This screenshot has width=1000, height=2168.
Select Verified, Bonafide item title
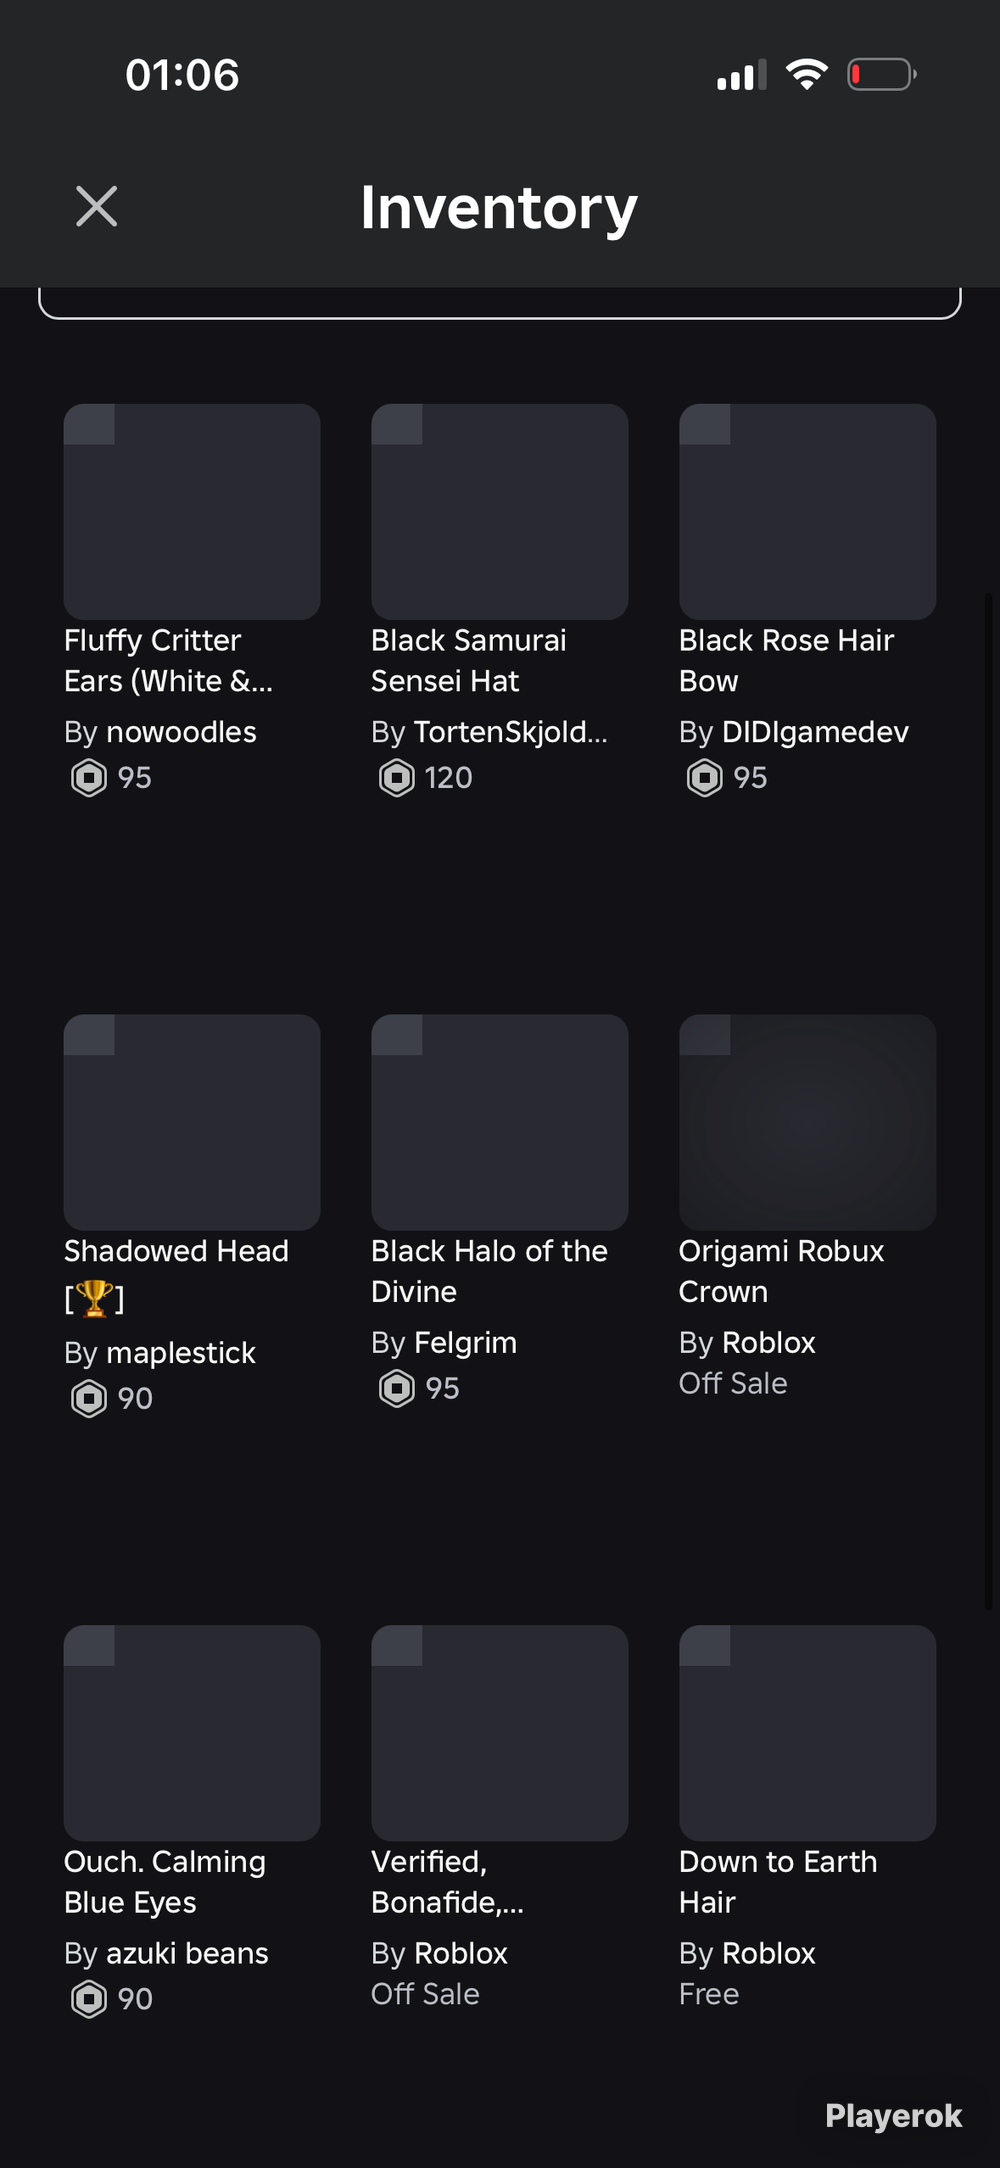tap(447, 1882)
